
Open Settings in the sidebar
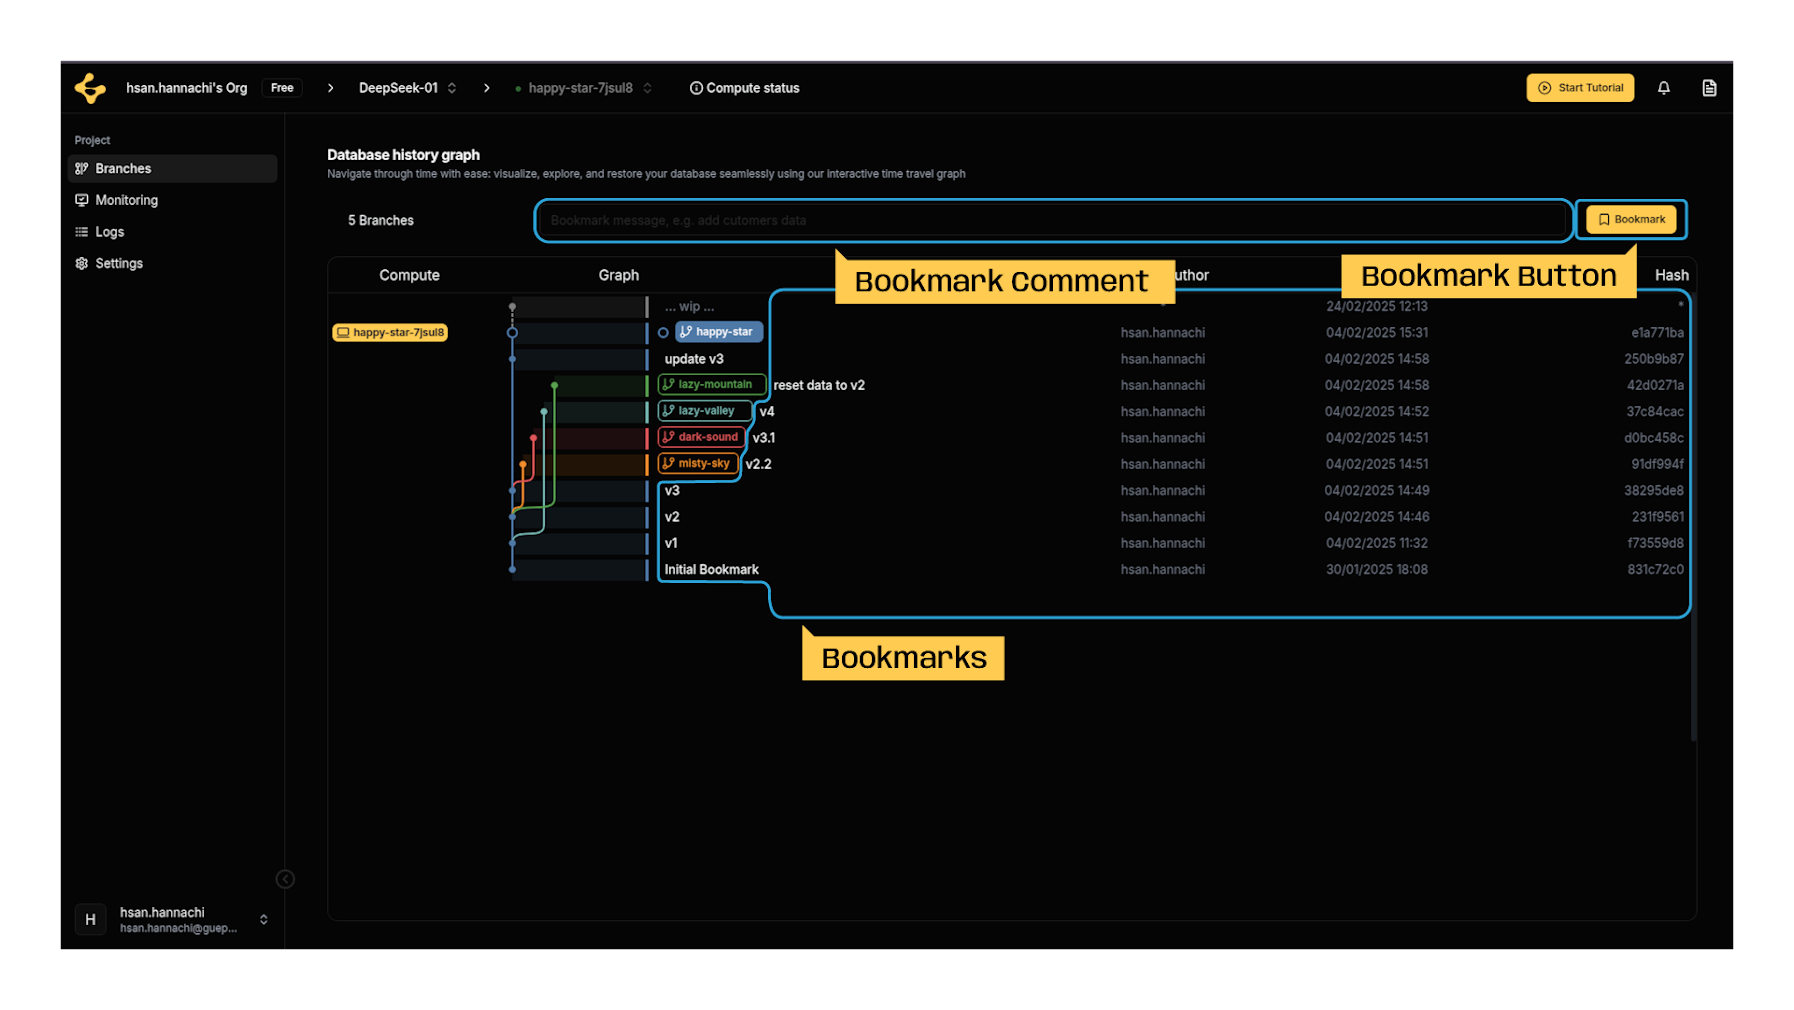(x=172, y=263)
